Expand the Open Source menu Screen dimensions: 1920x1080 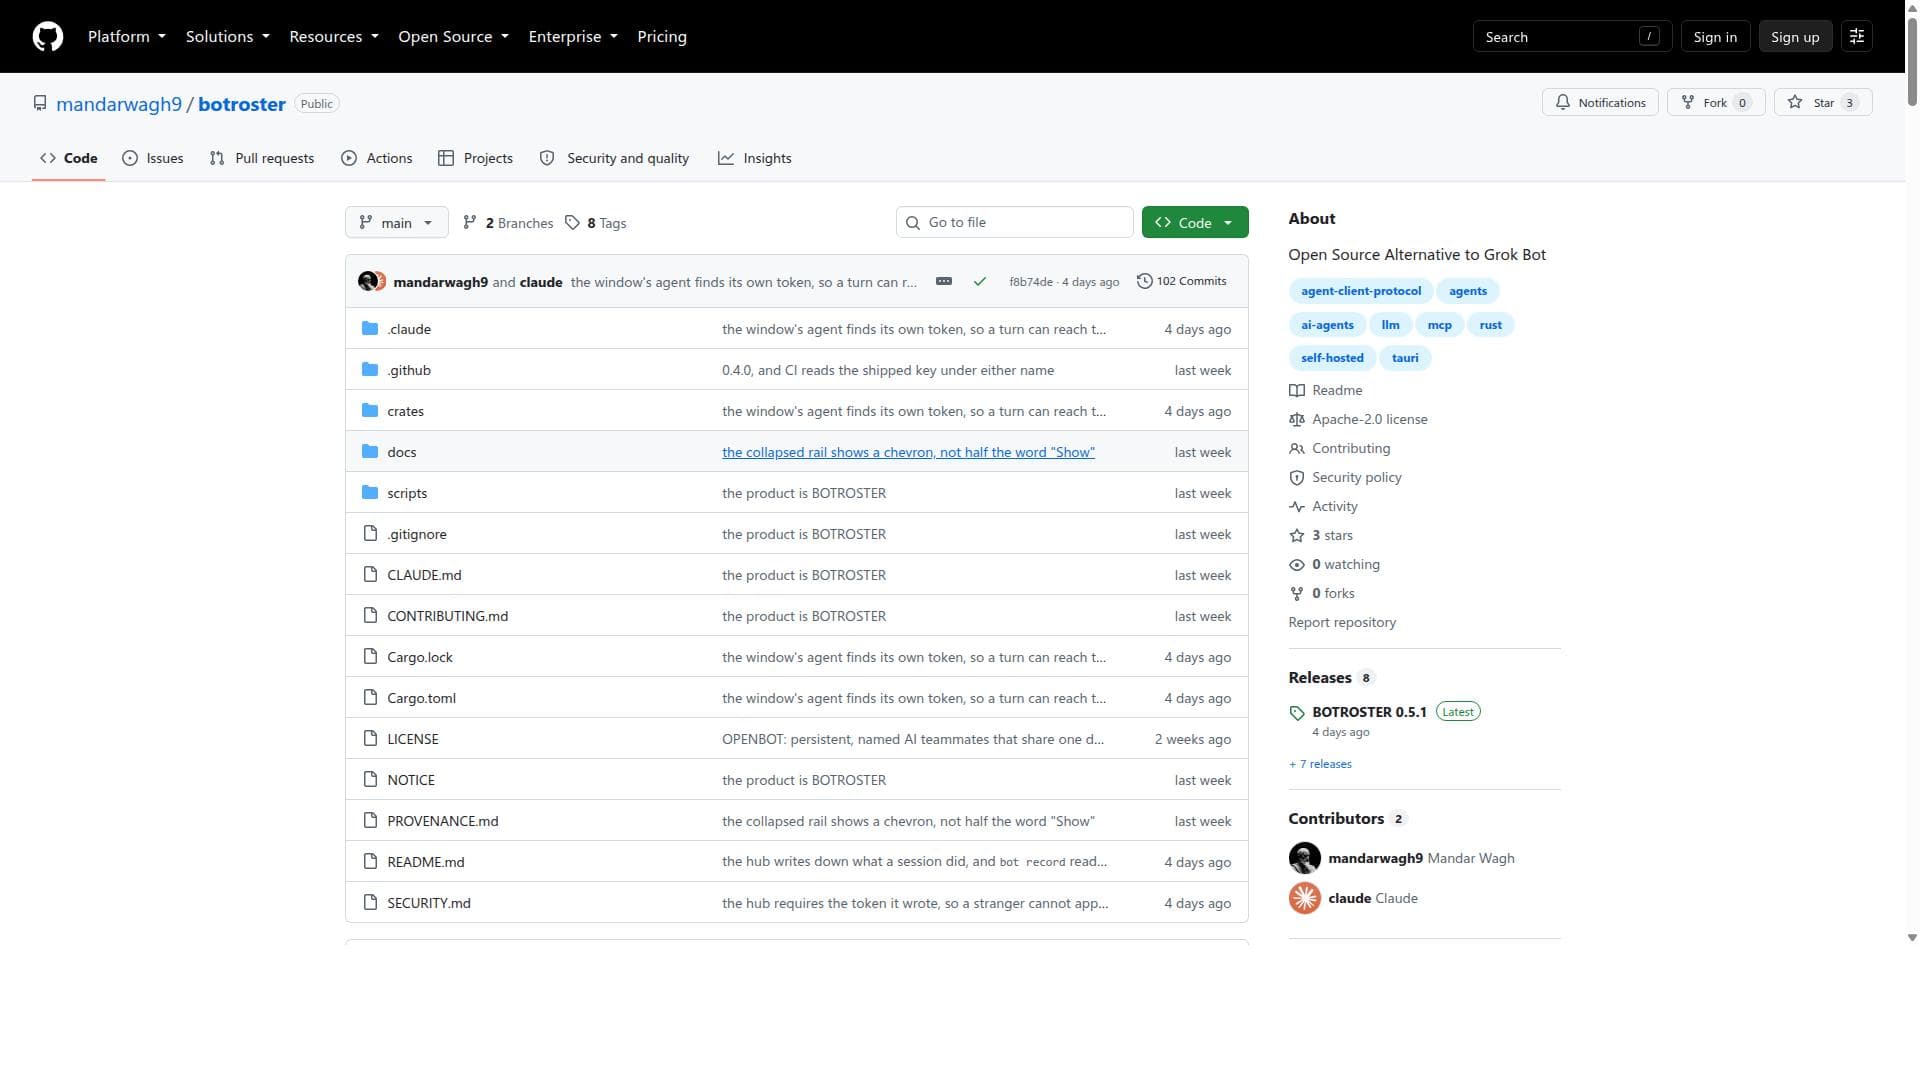click(x=453, y=37)
